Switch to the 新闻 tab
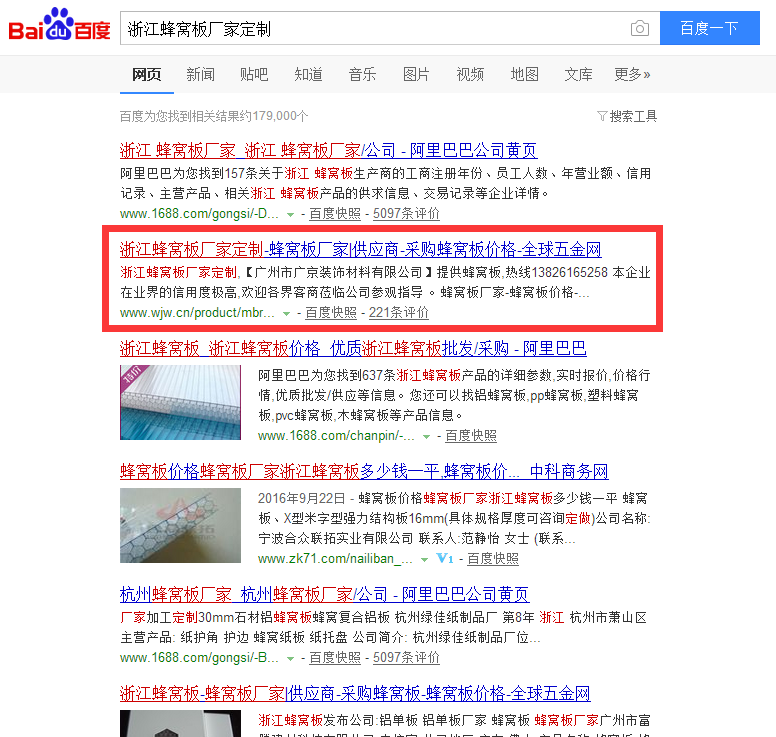This screenshot has height=737, width=776. coord(200,74)
